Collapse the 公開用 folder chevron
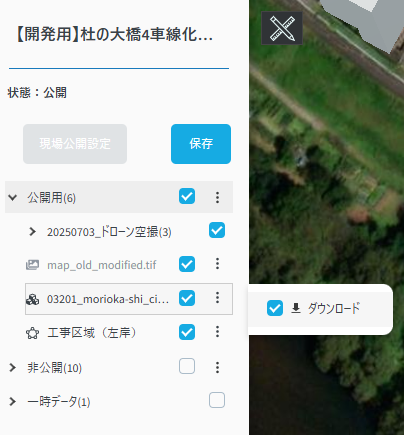Screen dimensions: 404x435 tap(13, 197)
